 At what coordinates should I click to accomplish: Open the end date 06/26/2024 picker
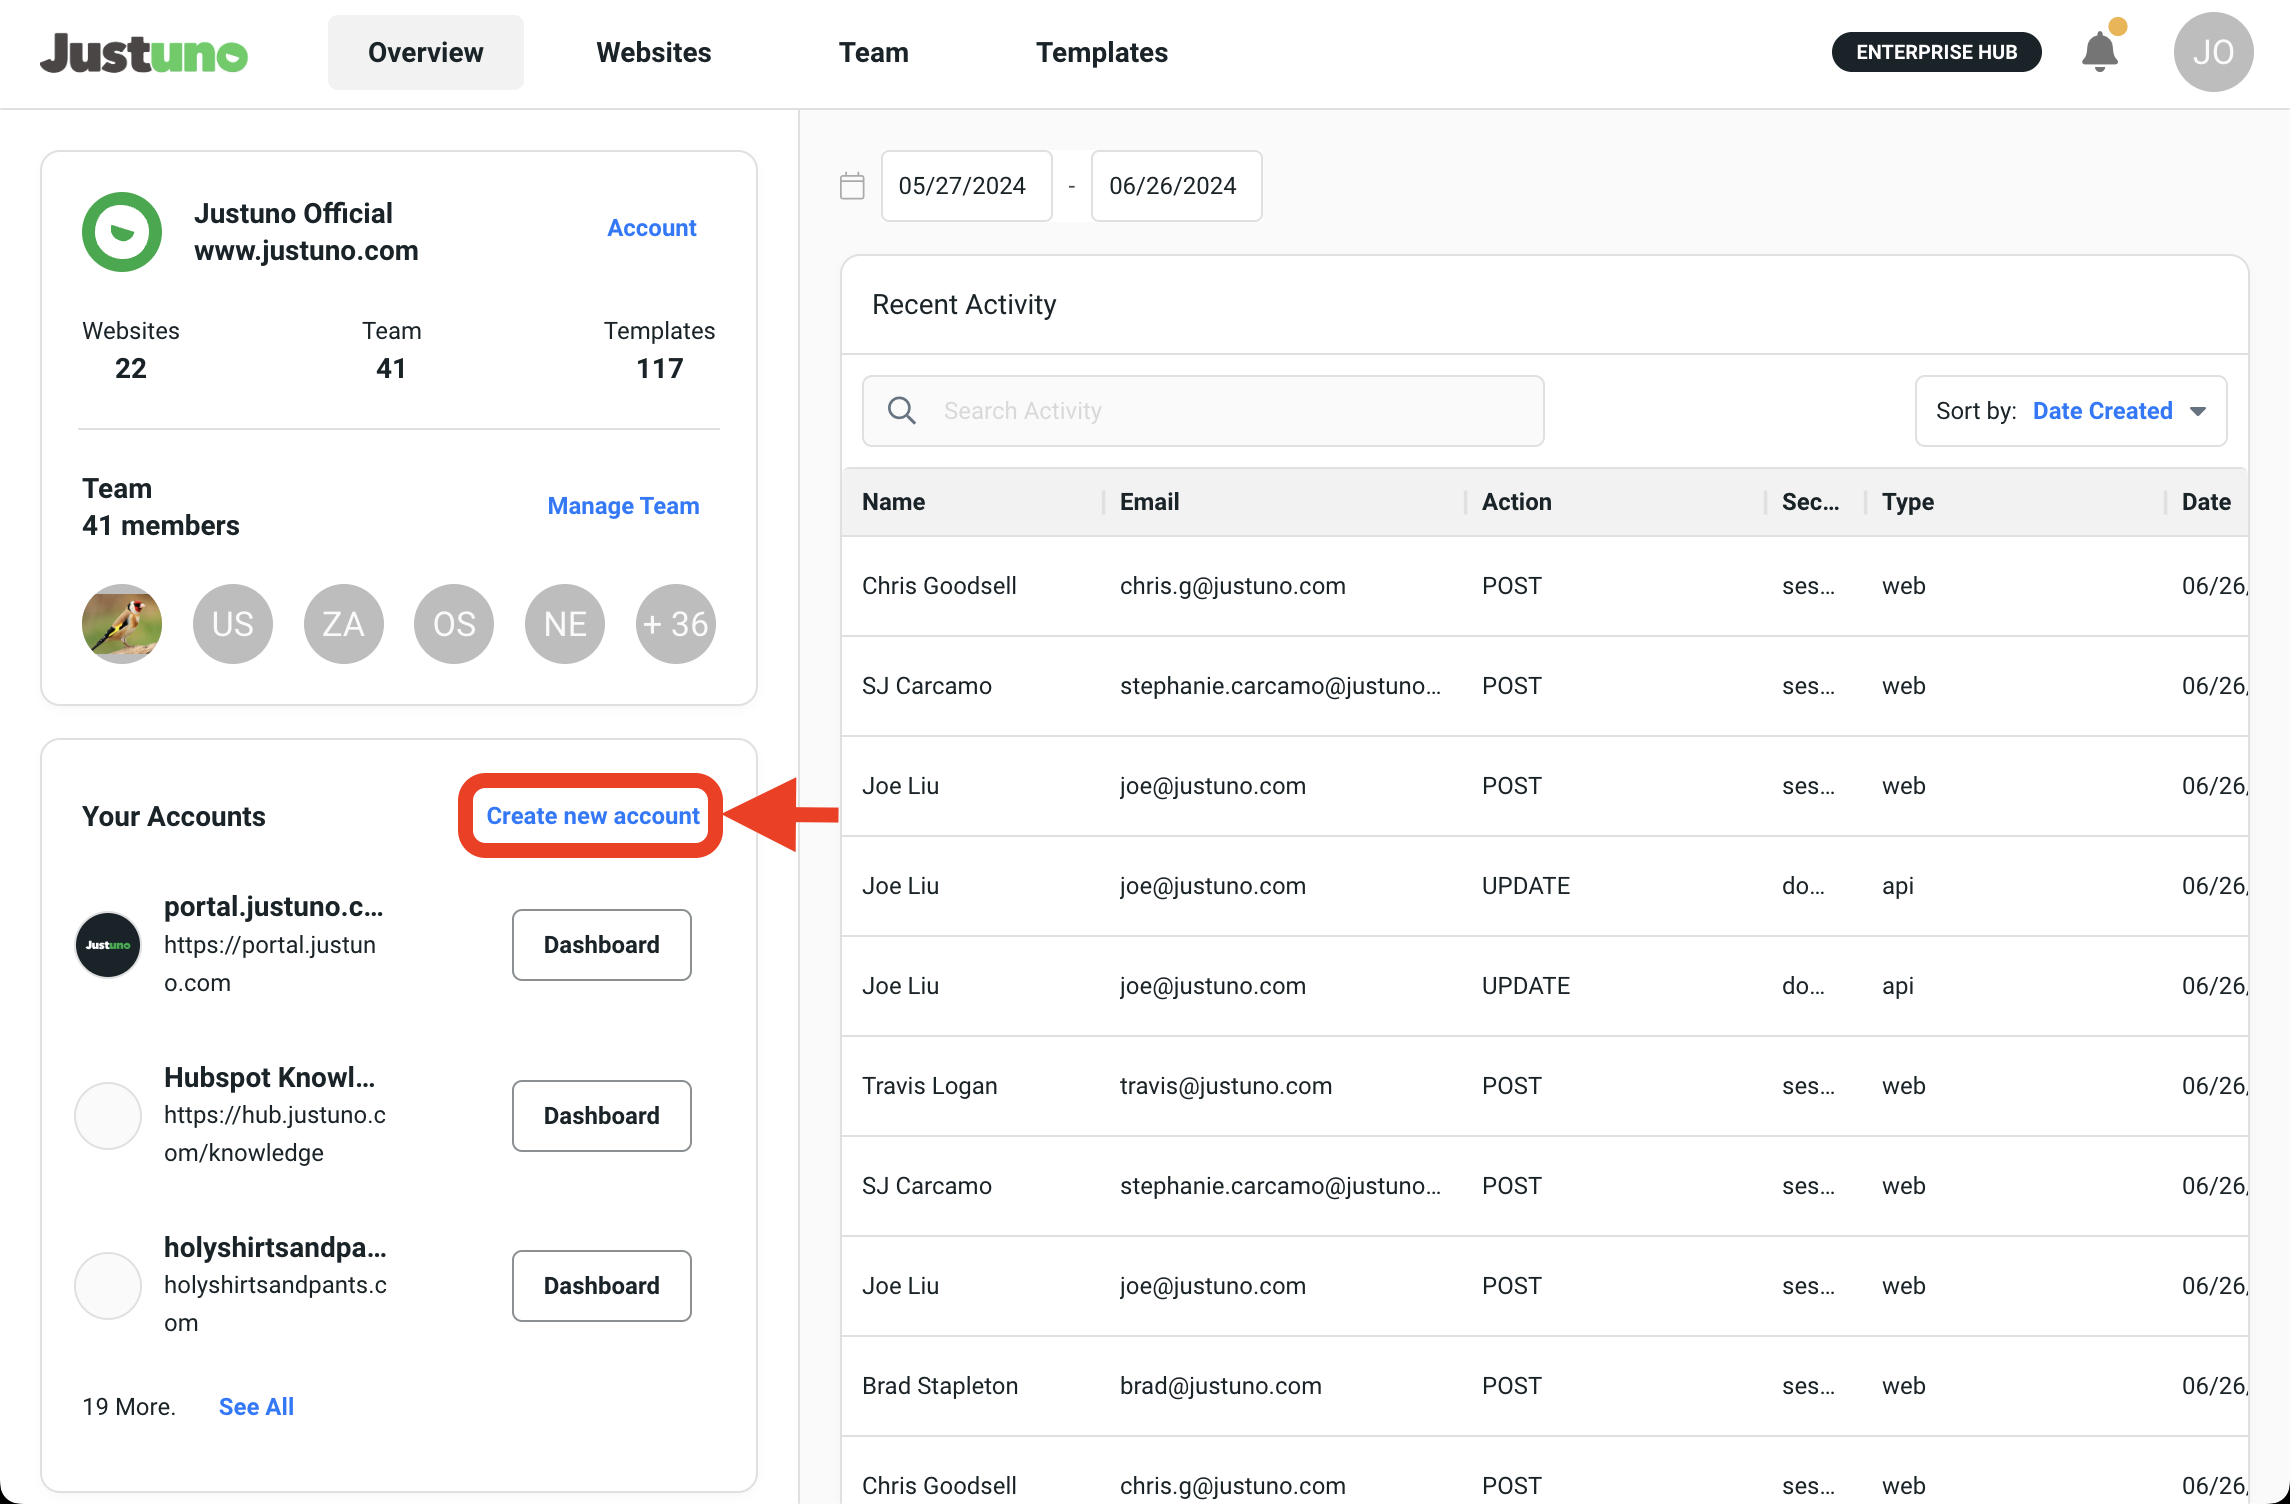1175,186
